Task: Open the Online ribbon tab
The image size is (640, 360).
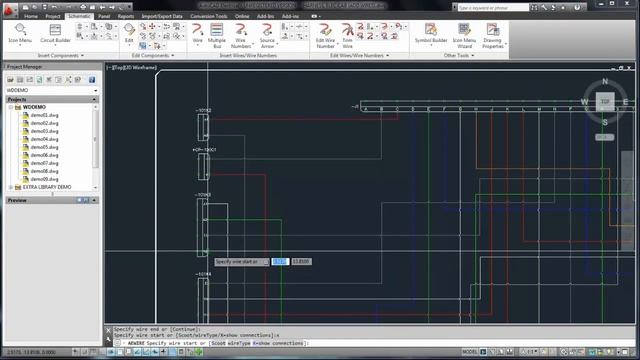Action: 242,16
